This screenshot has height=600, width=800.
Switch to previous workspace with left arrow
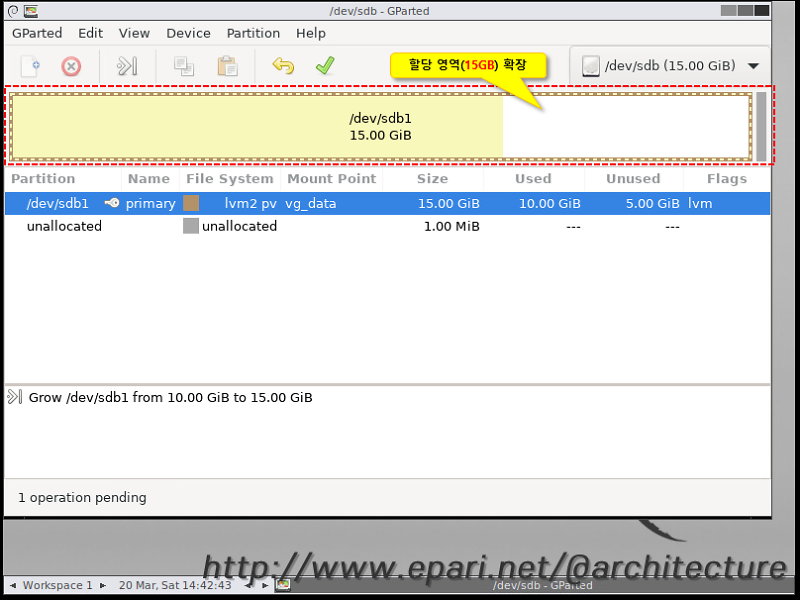(13, 585)
